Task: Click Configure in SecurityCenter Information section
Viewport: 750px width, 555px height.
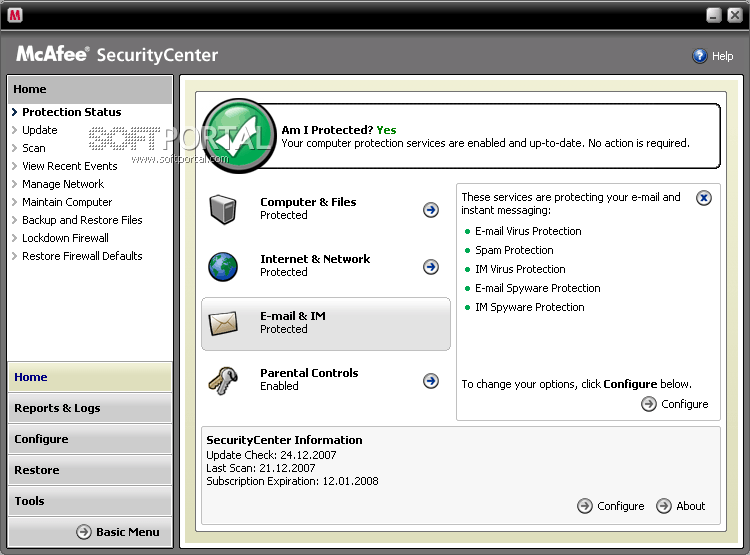Action: [611, 506]
